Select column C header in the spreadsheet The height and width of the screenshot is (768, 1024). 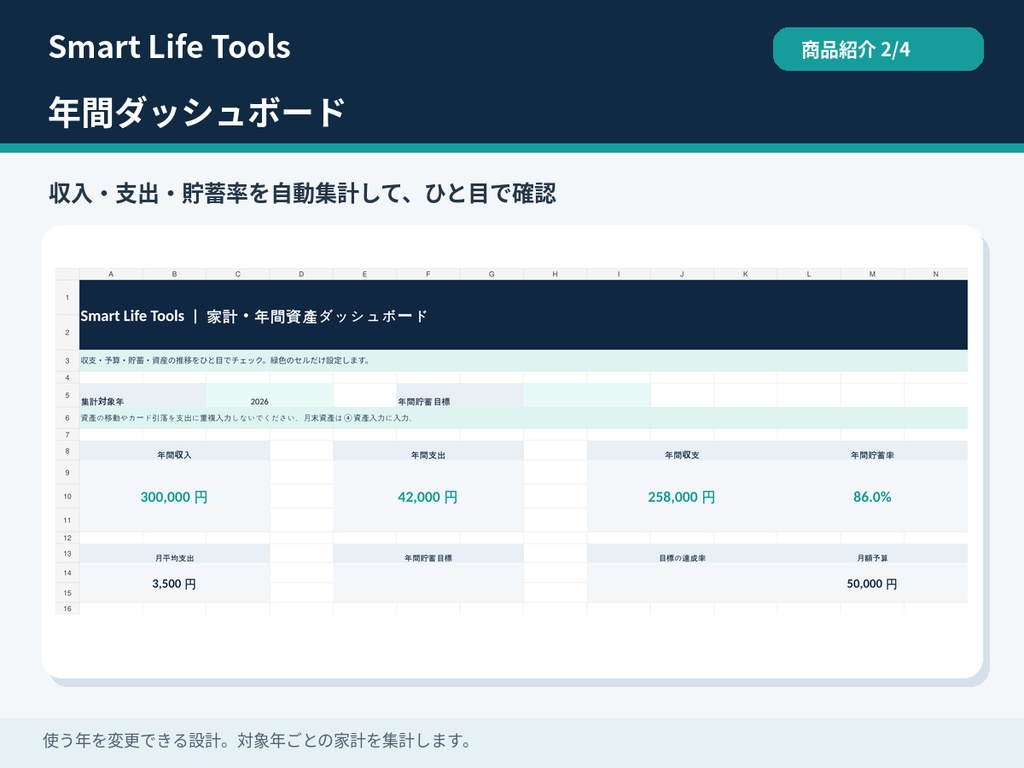[238, 274]
